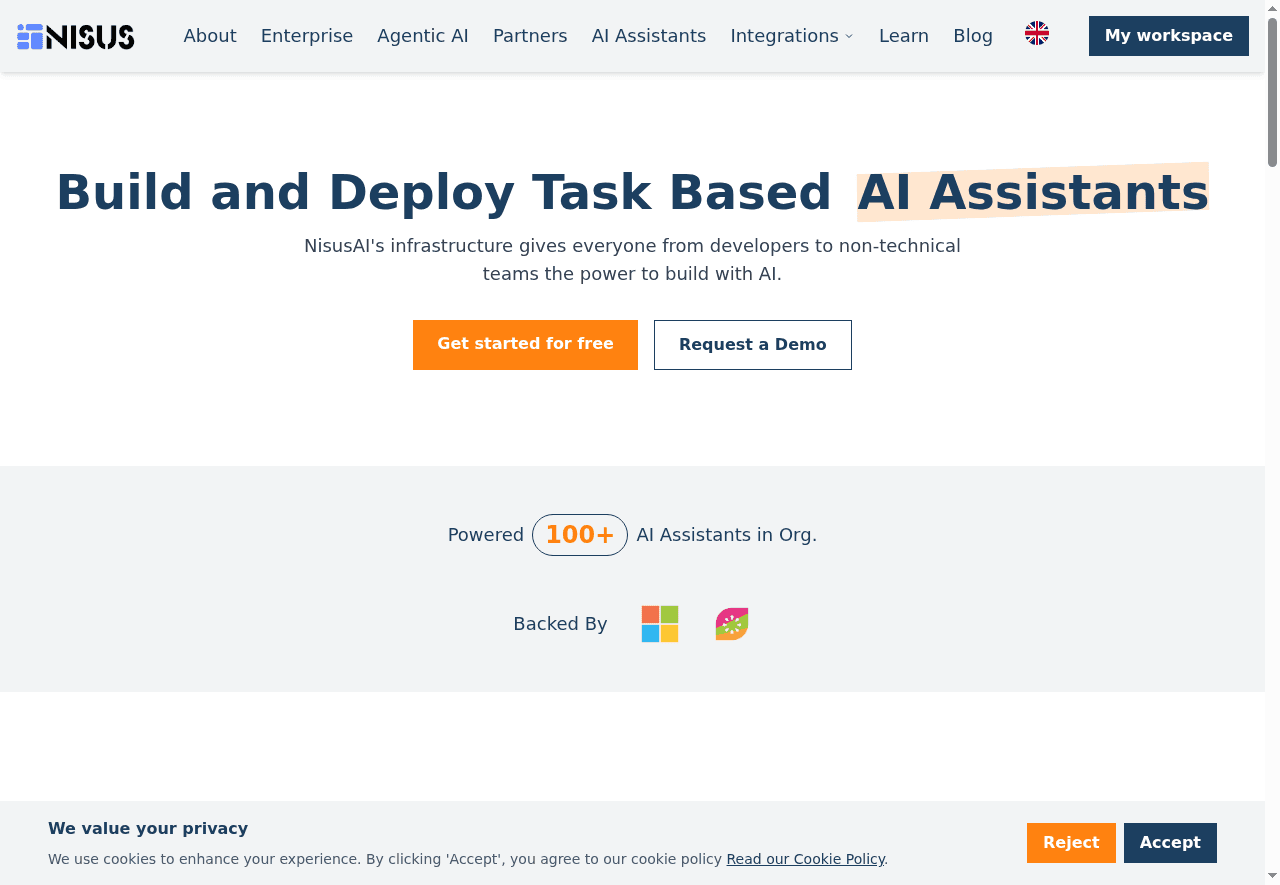1280x885 pixels.
Task: Expand the Integrations dropdown
Action: pyautogui.click(x=785, y=35)
